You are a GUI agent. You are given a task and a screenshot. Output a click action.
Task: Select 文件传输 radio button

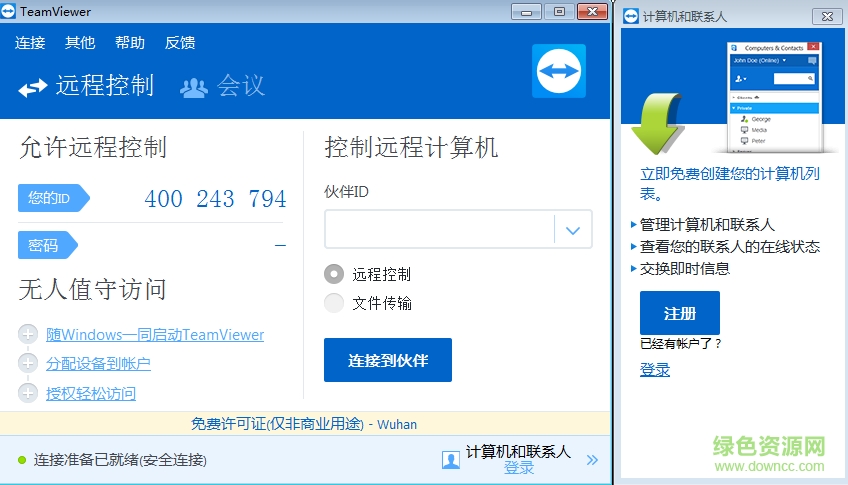point(334,303)
